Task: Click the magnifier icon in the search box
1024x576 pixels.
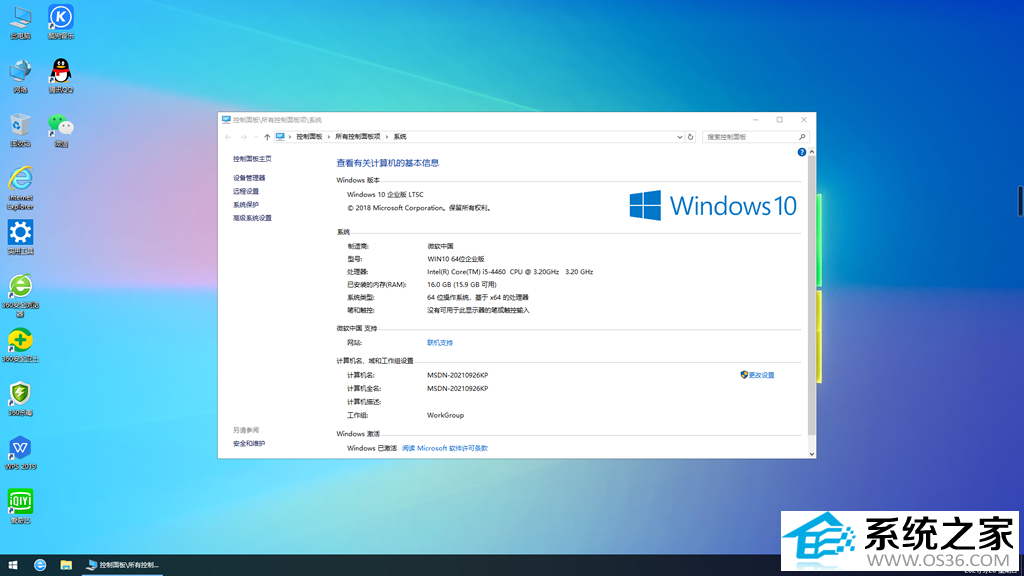Action: pos(802,137)
